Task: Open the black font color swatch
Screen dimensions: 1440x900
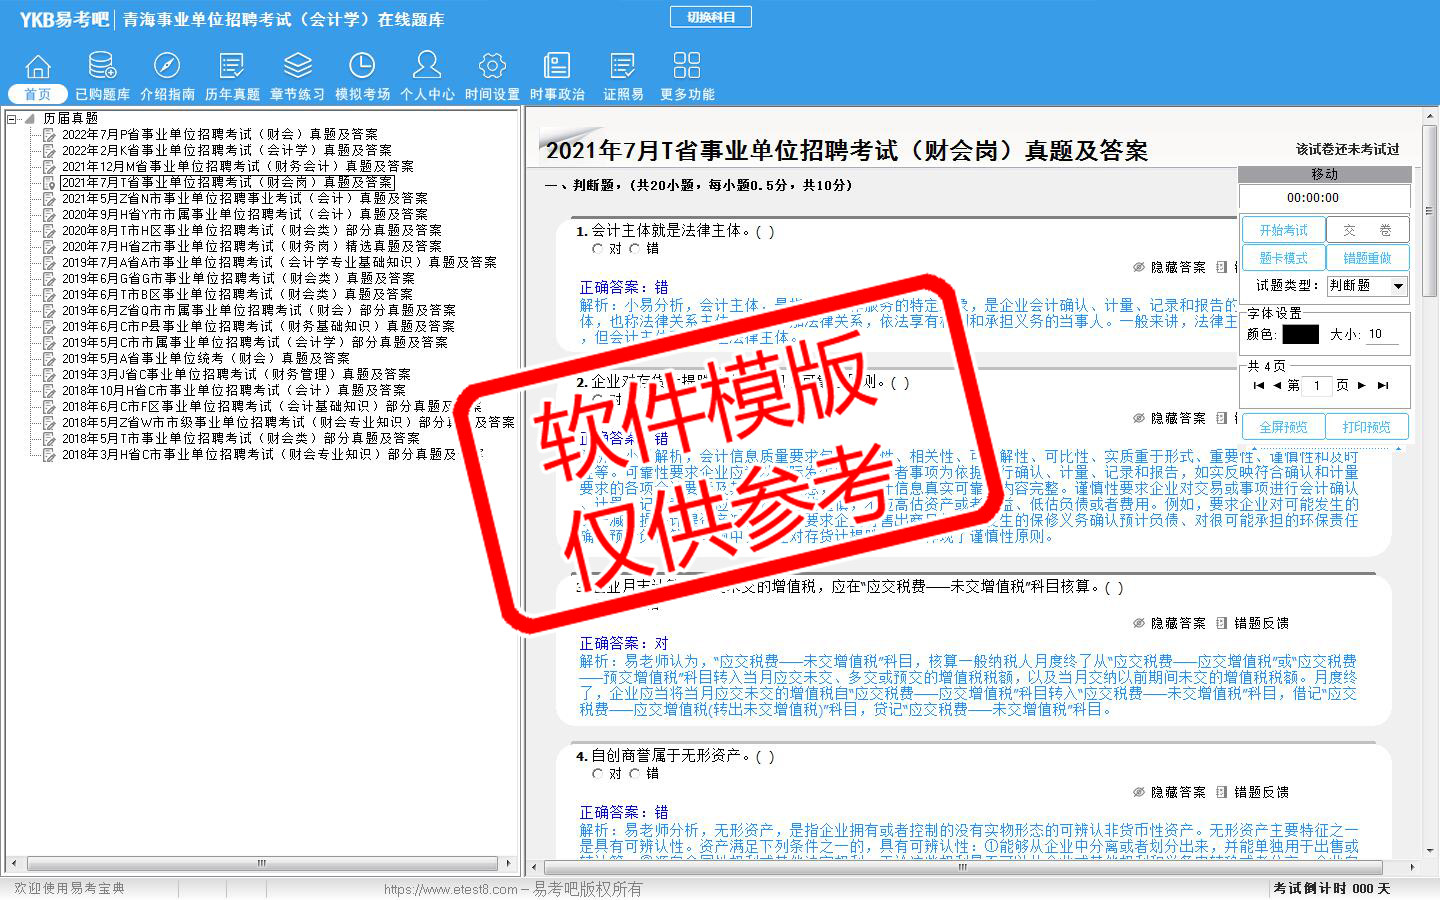Action: pyautogui.click(x=1300, y=334)
